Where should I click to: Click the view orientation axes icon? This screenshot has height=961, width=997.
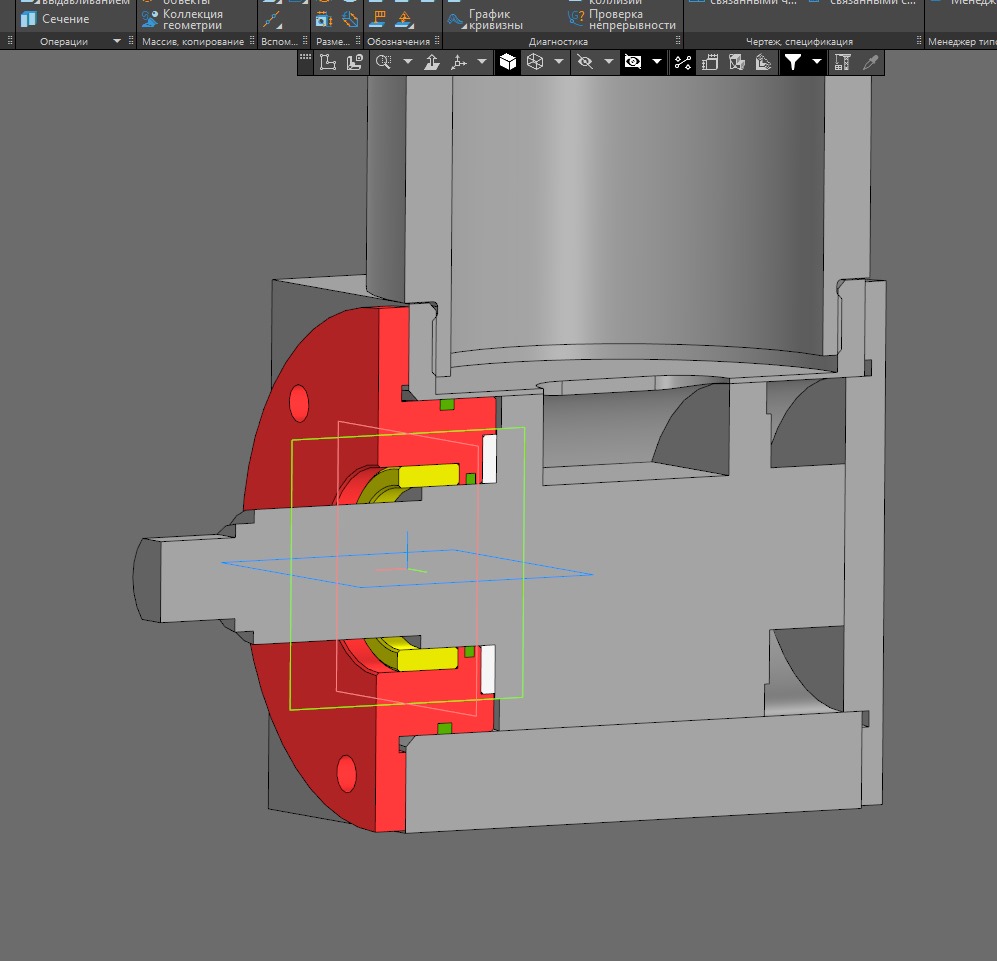pyautogui.click(x=459, y=62)
